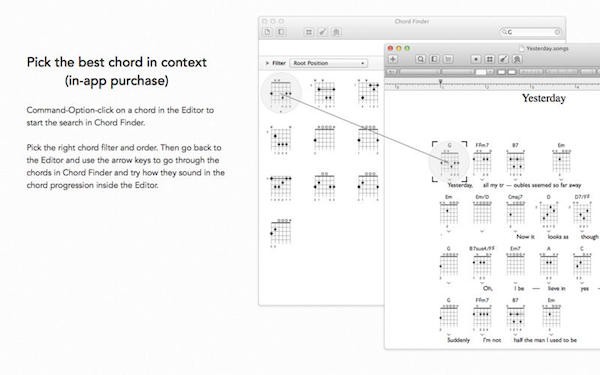Click the magnifier search icon in the Editor toolbar
This screenshot has width=600, height=375.
point(420,59)
